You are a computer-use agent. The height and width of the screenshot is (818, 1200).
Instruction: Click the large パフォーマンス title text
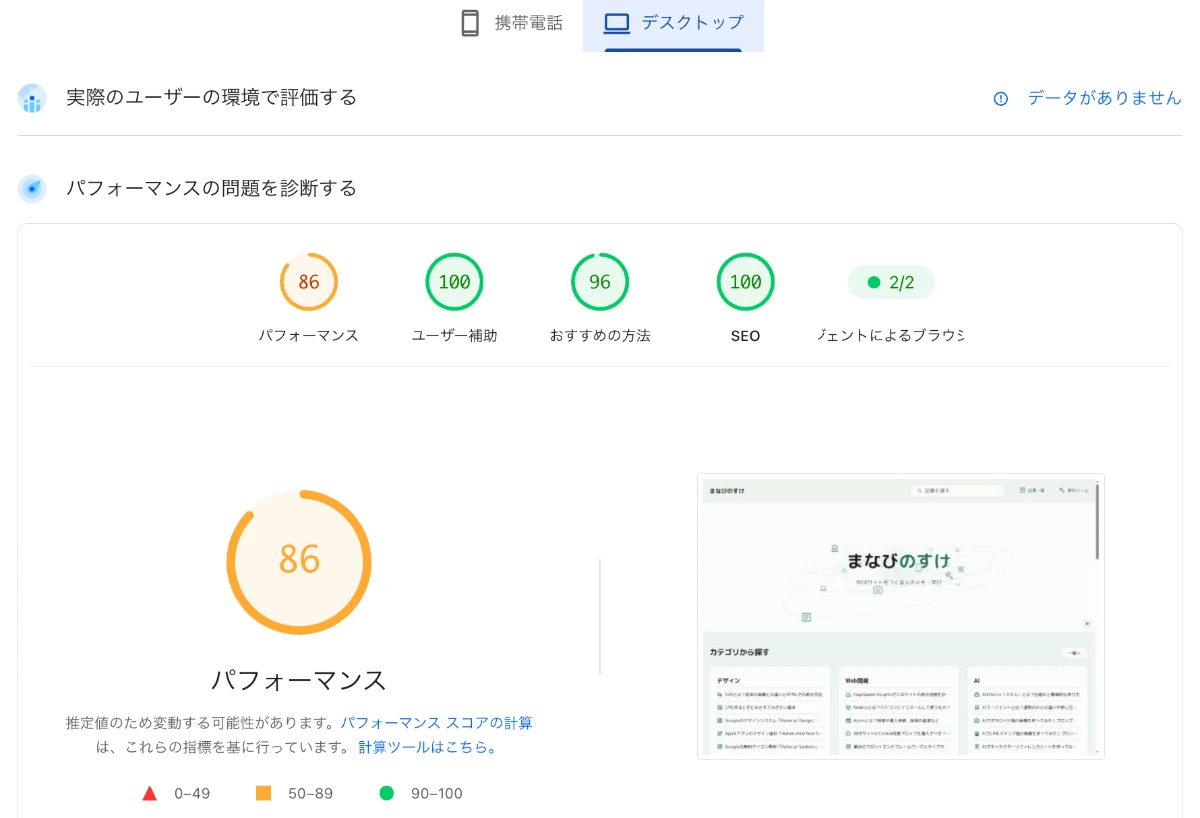[299, 680]
